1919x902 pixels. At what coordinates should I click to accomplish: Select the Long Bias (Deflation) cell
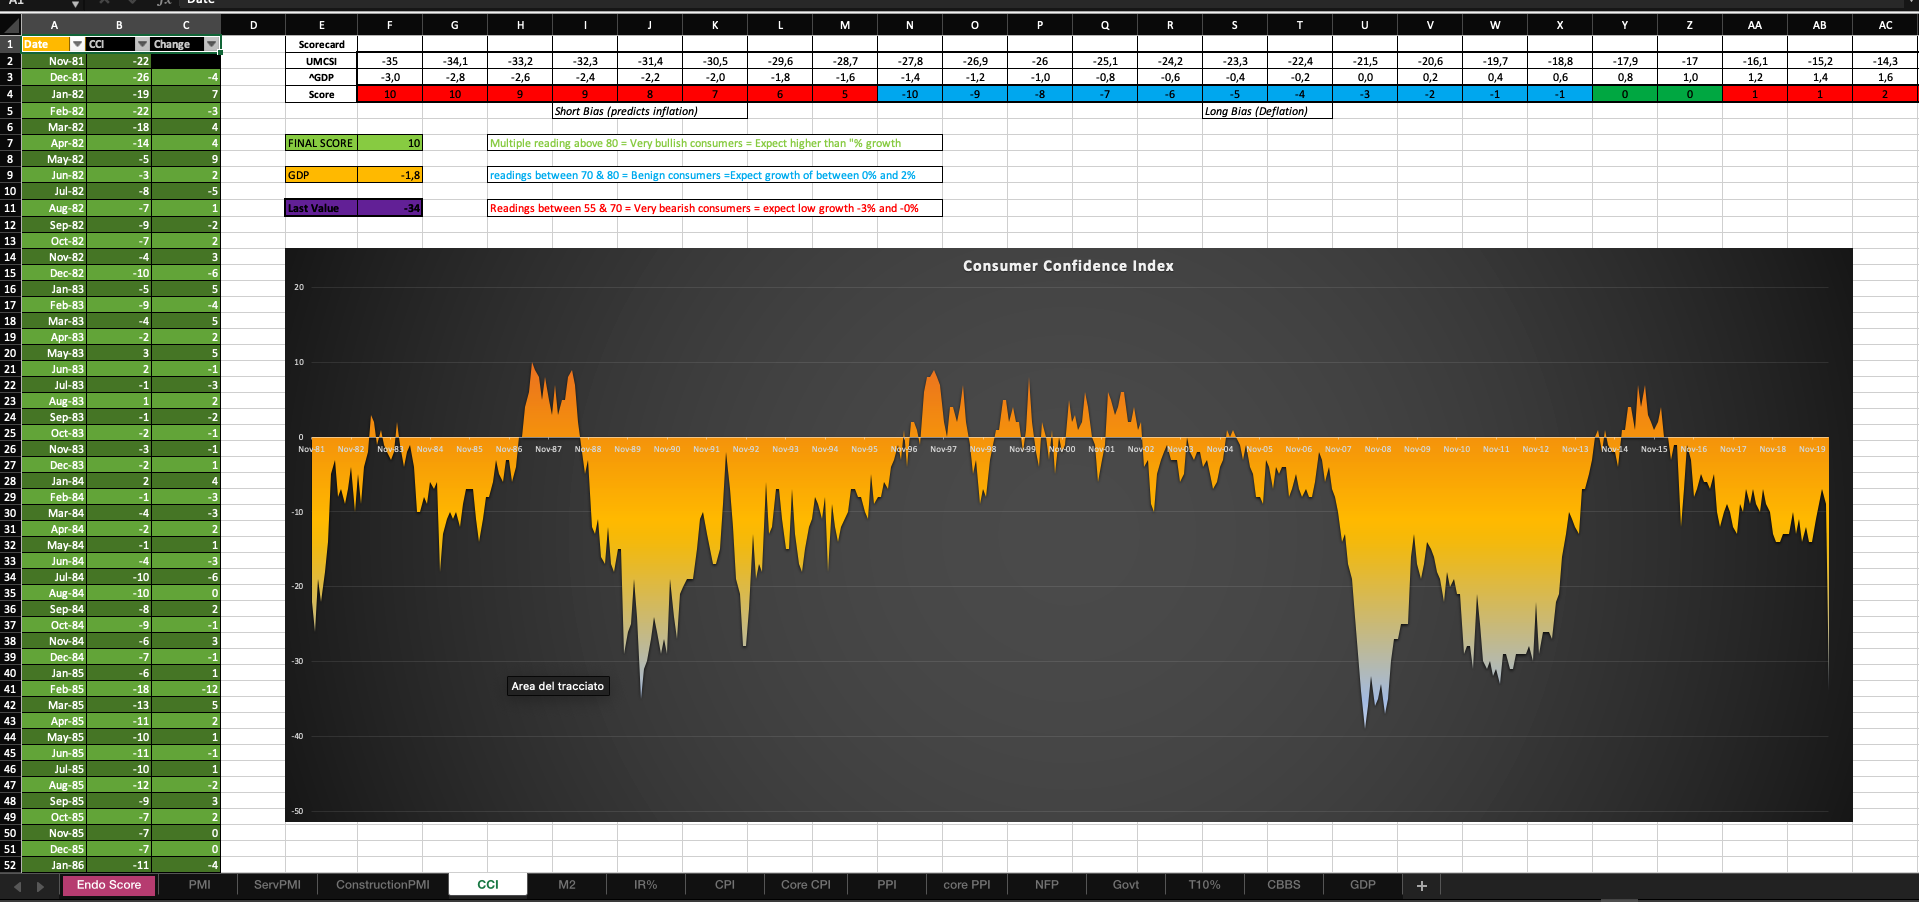tap(1267, 111)
